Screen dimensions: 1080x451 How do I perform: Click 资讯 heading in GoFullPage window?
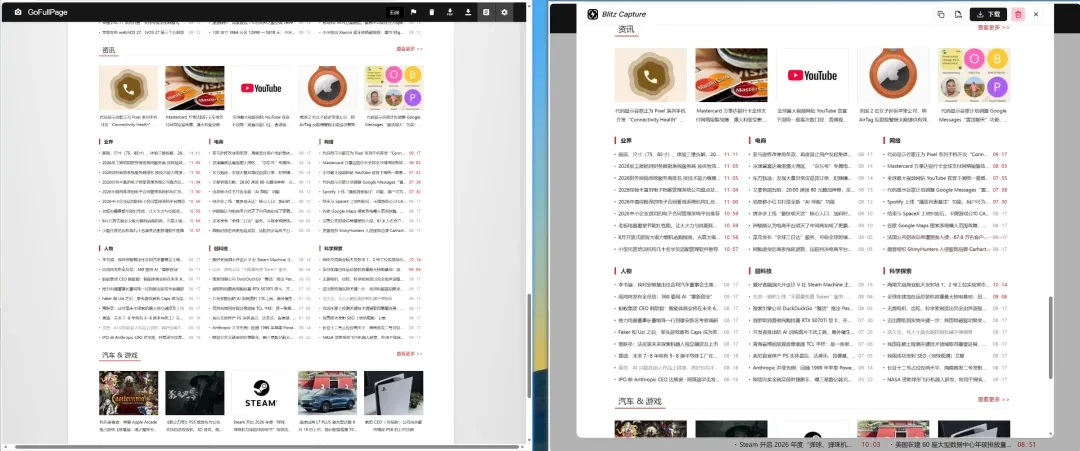[109, 50]
